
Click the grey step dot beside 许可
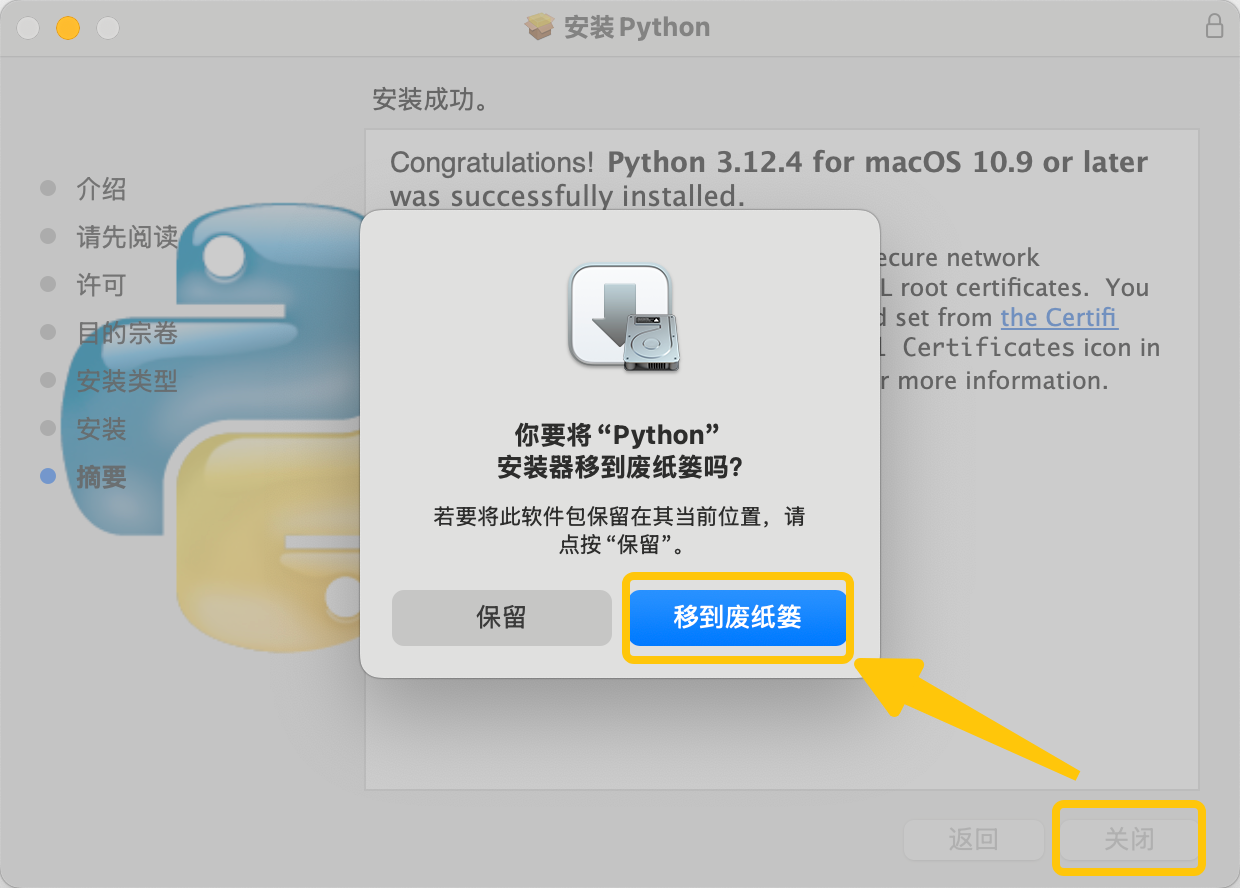click(x=47, y=284)
